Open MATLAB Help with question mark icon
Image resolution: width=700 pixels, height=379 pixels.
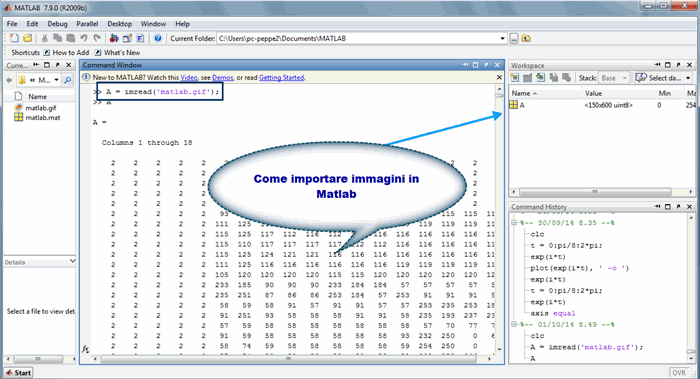point(158,38)
